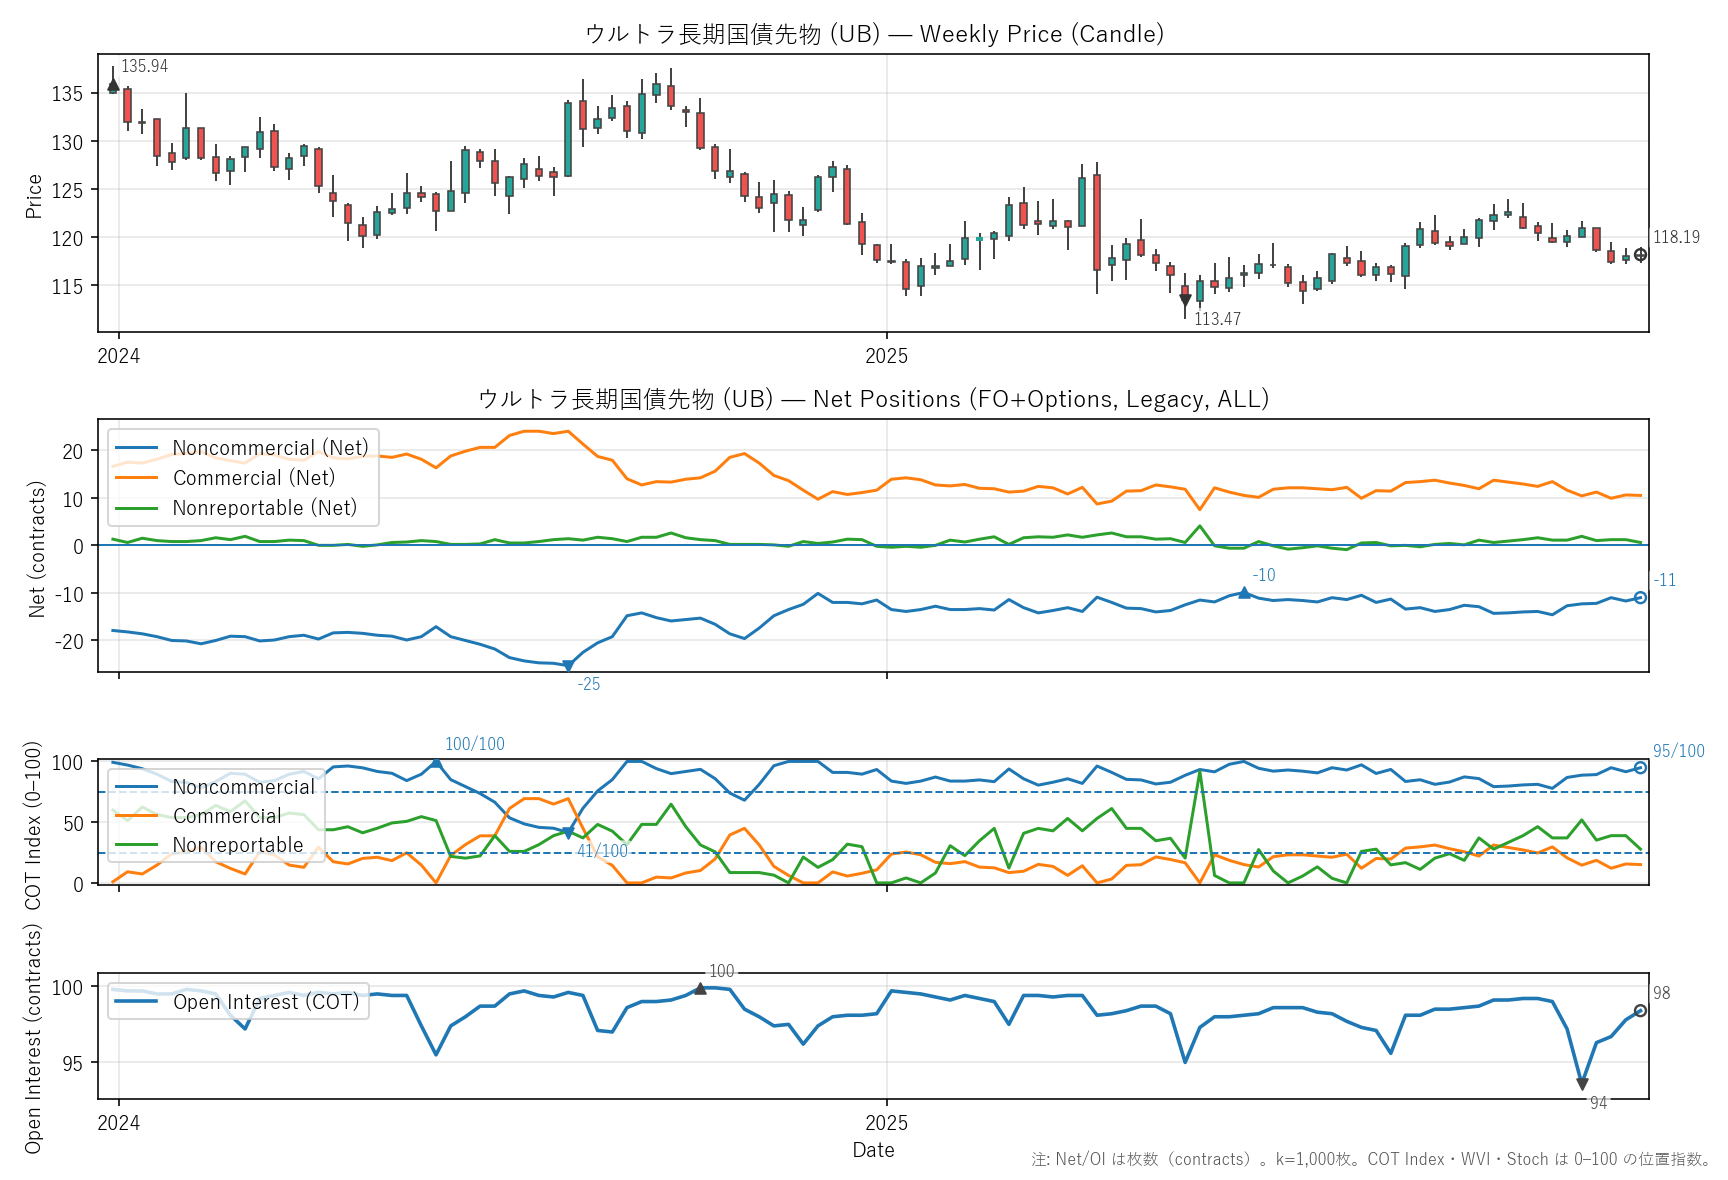1728x1180 pixels.
Task: Toggle Commercial (Net) legend entry
Action: coord(254,478)
